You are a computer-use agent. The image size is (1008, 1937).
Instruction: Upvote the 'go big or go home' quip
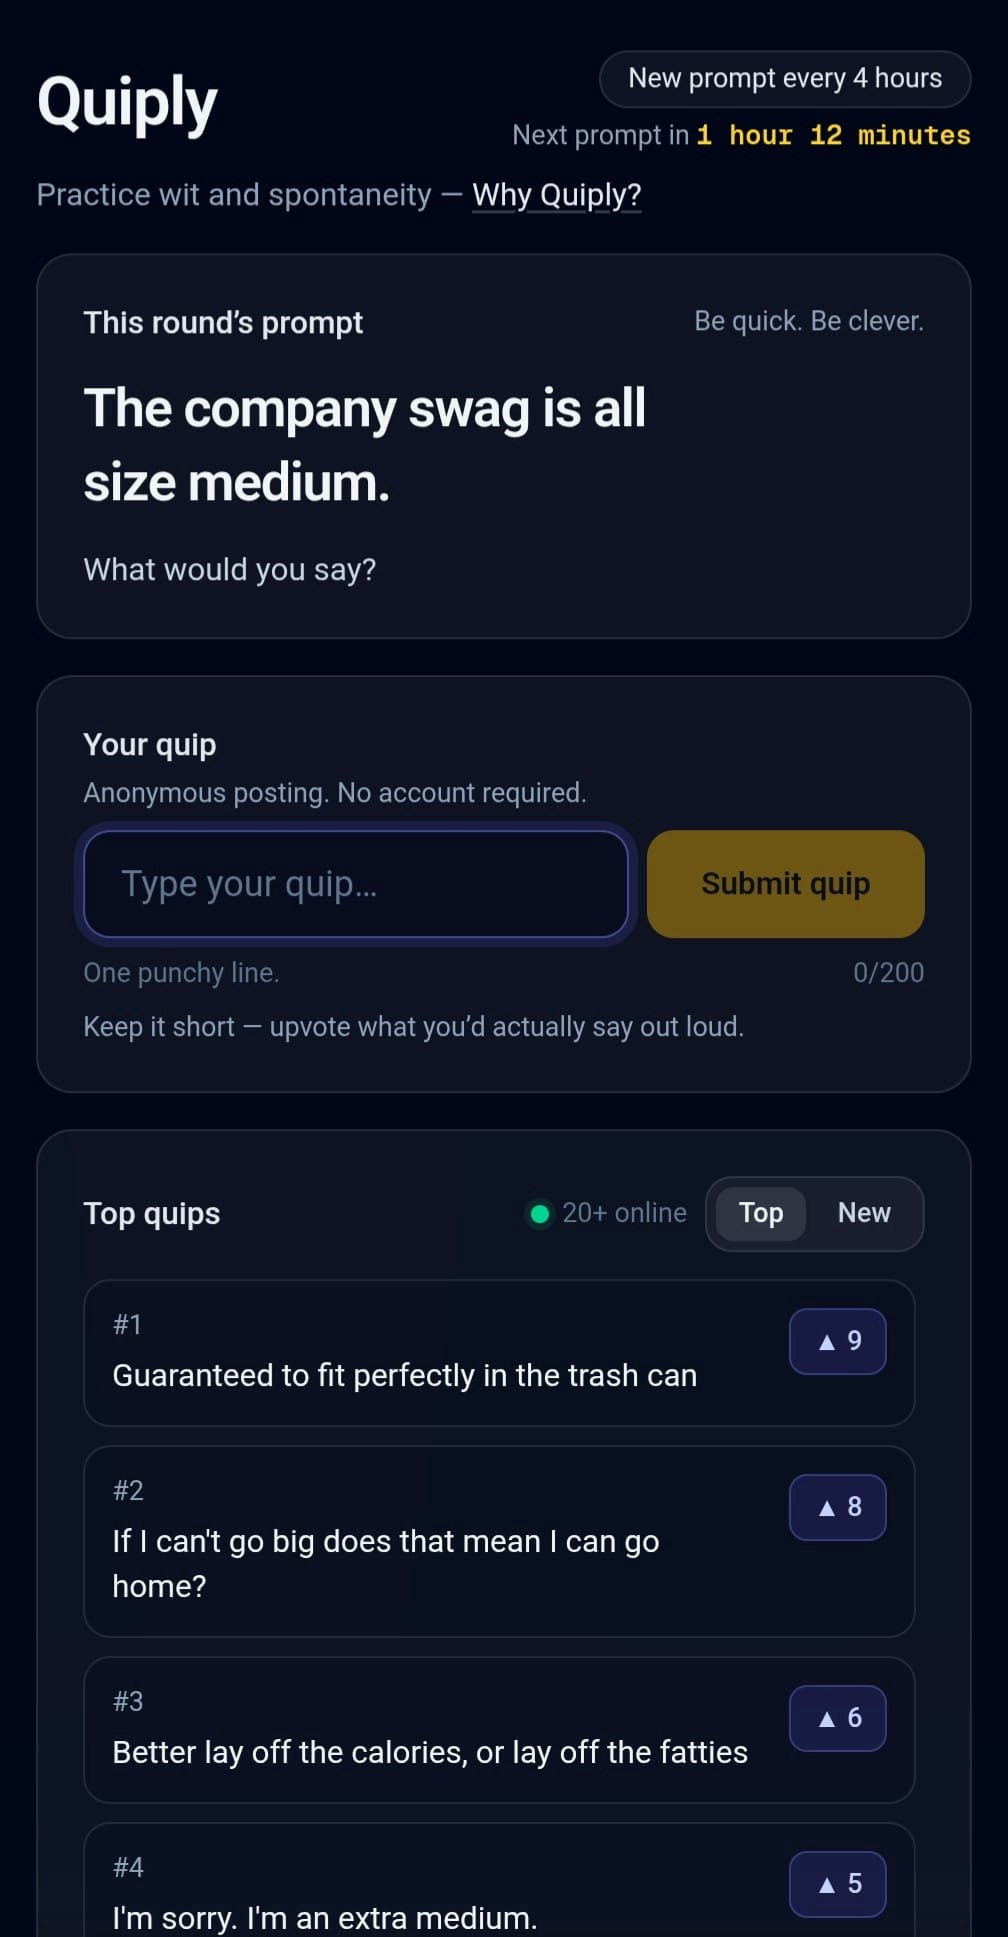(x=837, y=1507)
